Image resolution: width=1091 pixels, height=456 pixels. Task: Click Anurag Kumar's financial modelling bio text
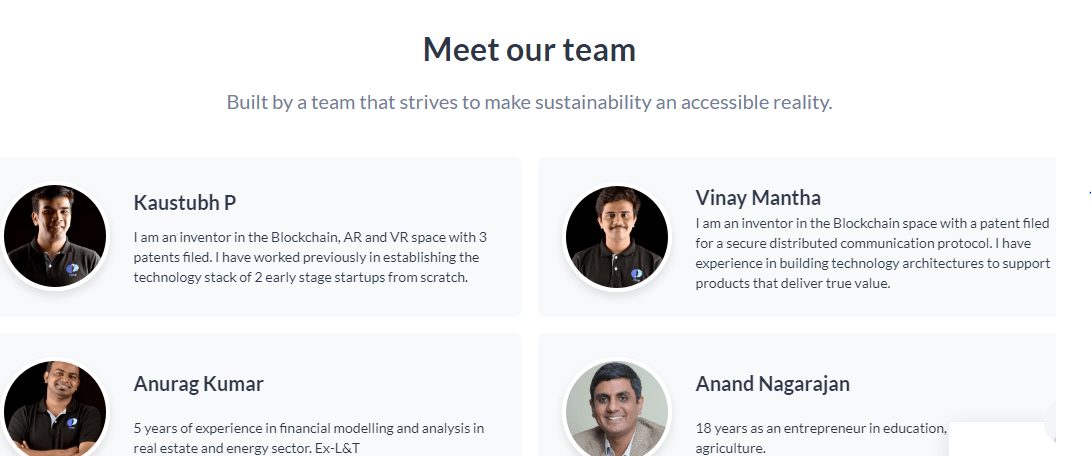(309, 438)
